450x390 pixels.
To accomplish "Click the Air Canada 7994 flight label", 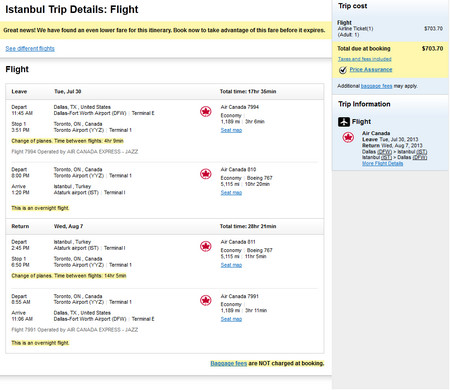I will (x=240, y=107).
